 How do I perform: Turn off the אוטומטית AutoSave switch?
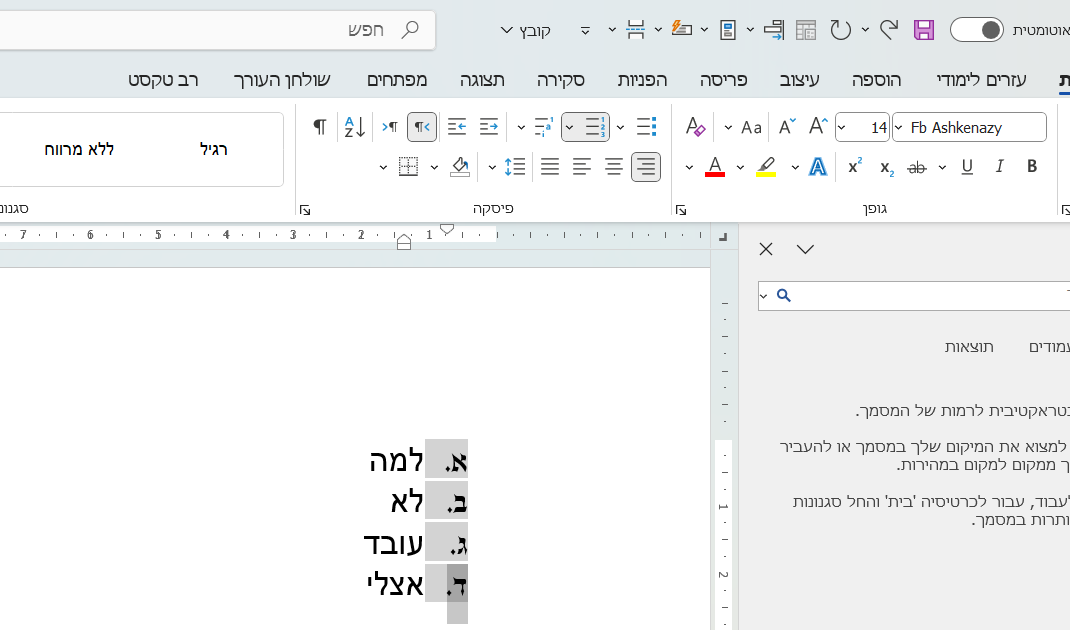pos(977,29)
